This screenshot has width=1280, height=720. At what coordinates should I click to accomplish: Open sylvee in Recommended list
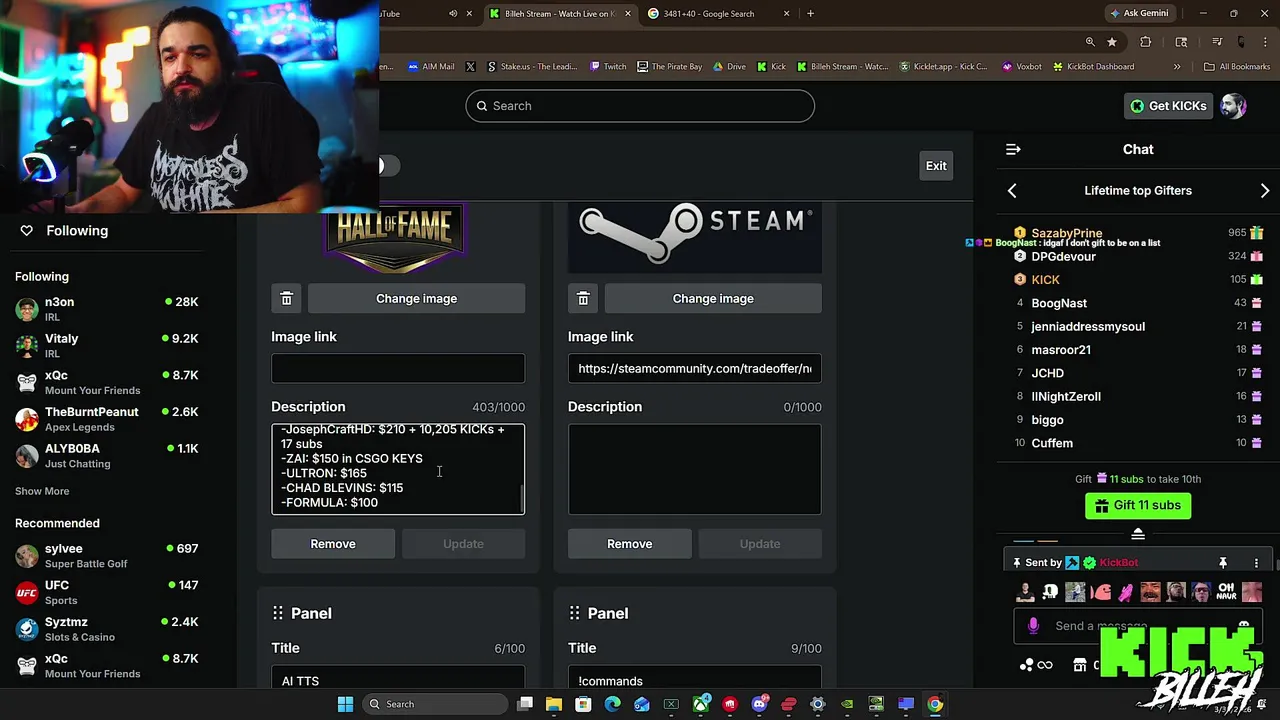[107, 556]
